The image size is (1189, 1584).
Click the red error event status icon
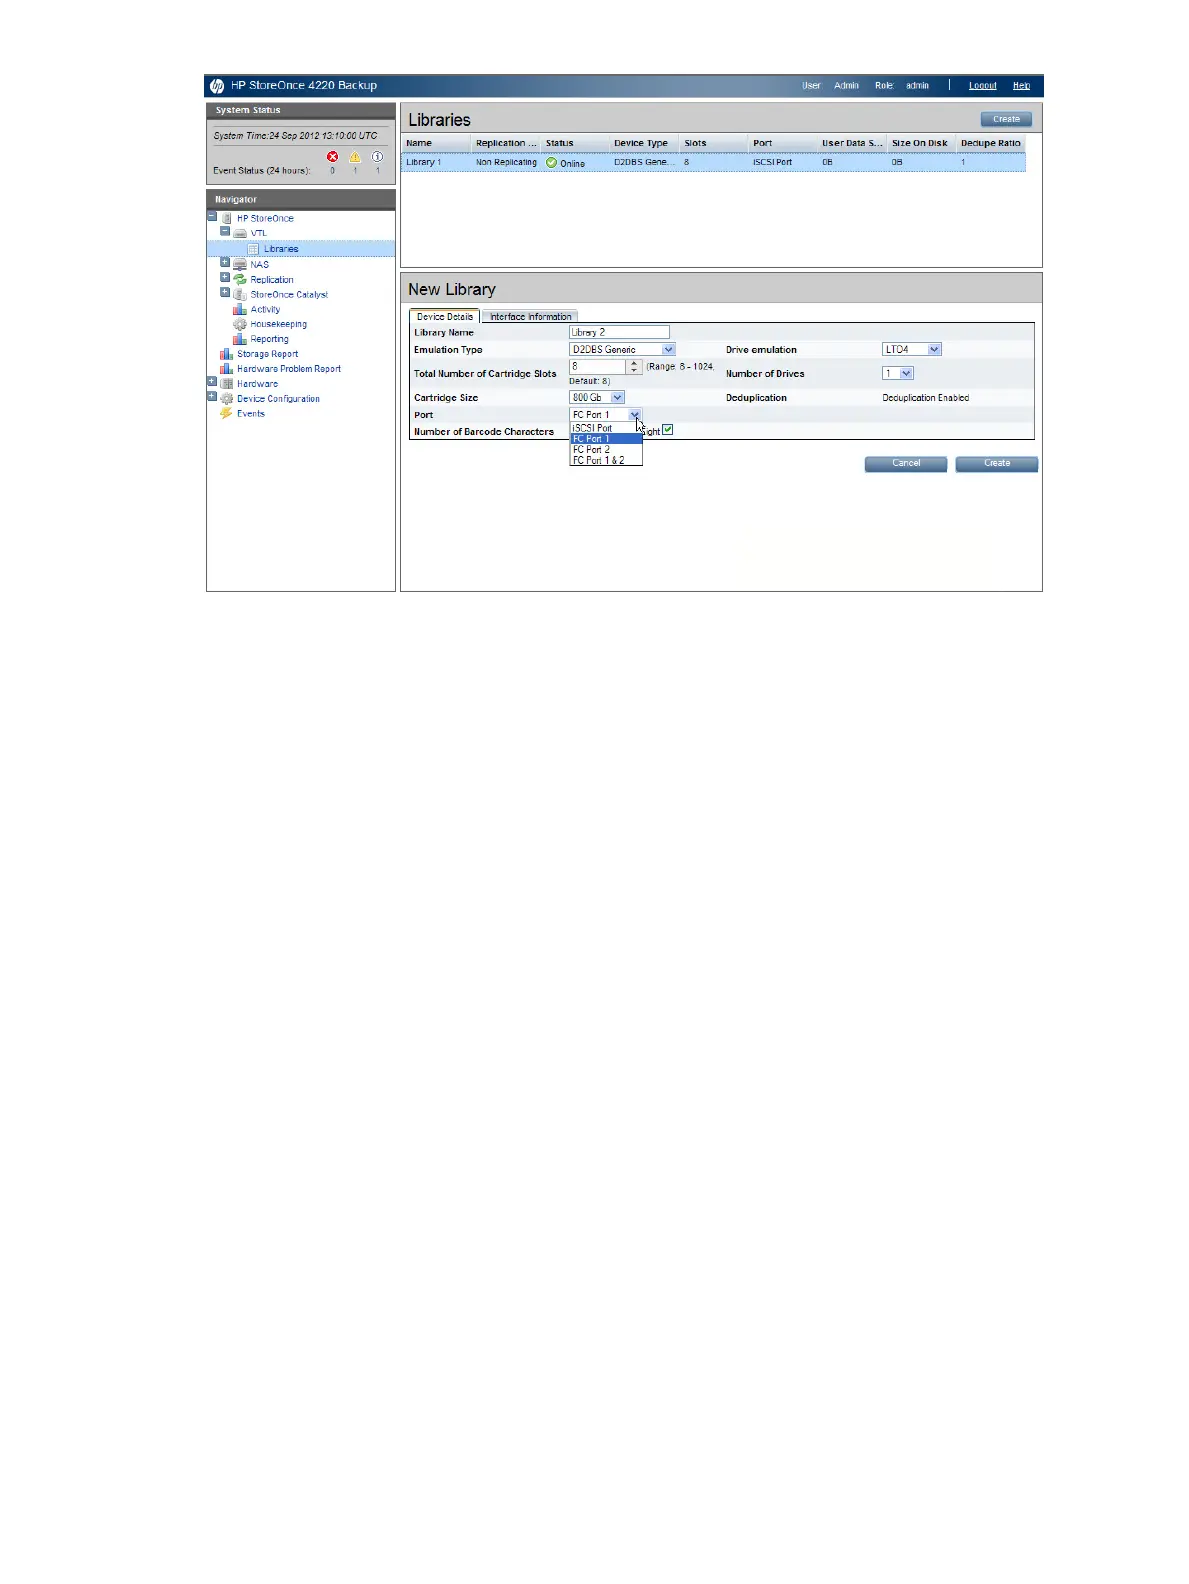333,157
